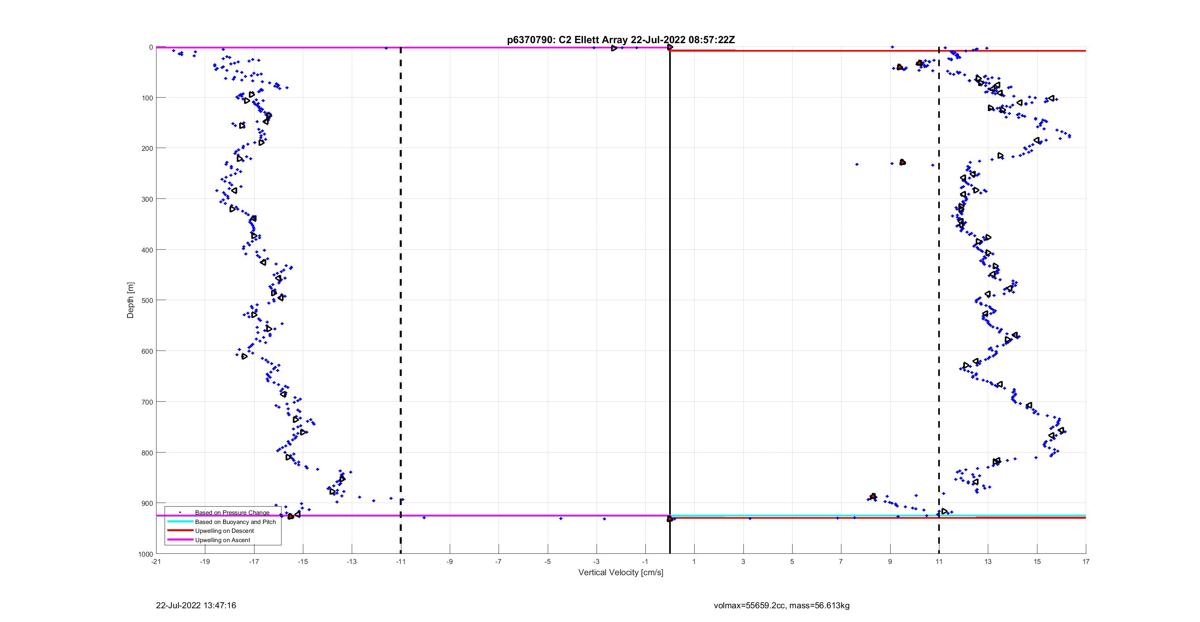Click velocity axis tick label "-19"
The width and height of the screenshot is (1200, 622).
[x=205, y=562]
